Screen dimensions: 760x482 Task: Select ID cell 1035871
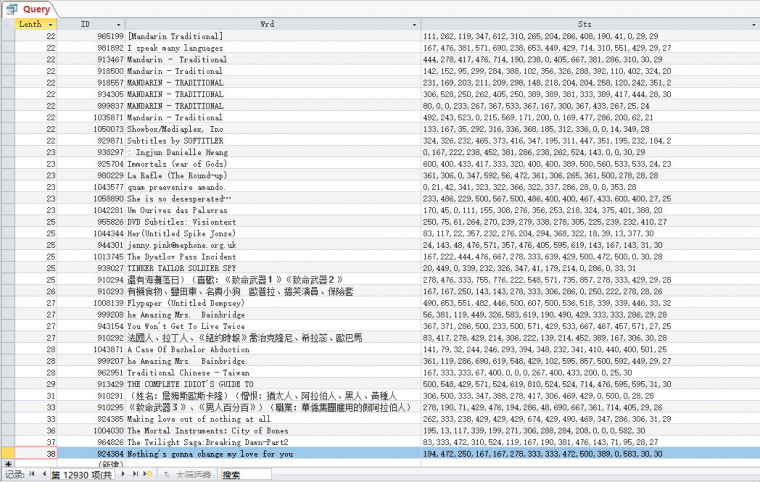point(91,117)
